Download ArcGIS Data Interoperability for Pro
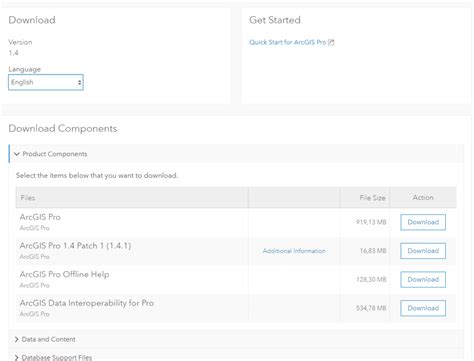 point(423,308)
